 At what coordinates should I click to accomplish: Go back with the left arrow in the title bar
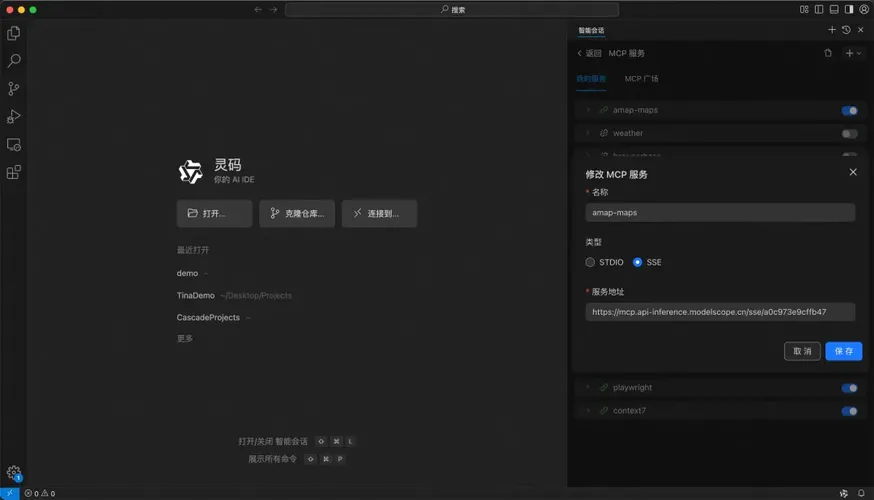pos(258,9)
